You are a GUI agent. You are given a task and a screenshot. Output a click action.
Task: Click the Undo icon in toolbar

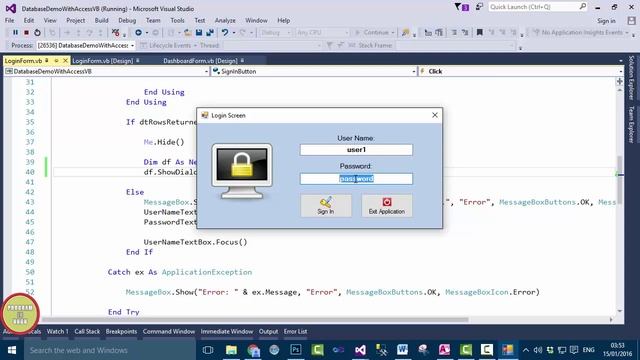[225, 33]
